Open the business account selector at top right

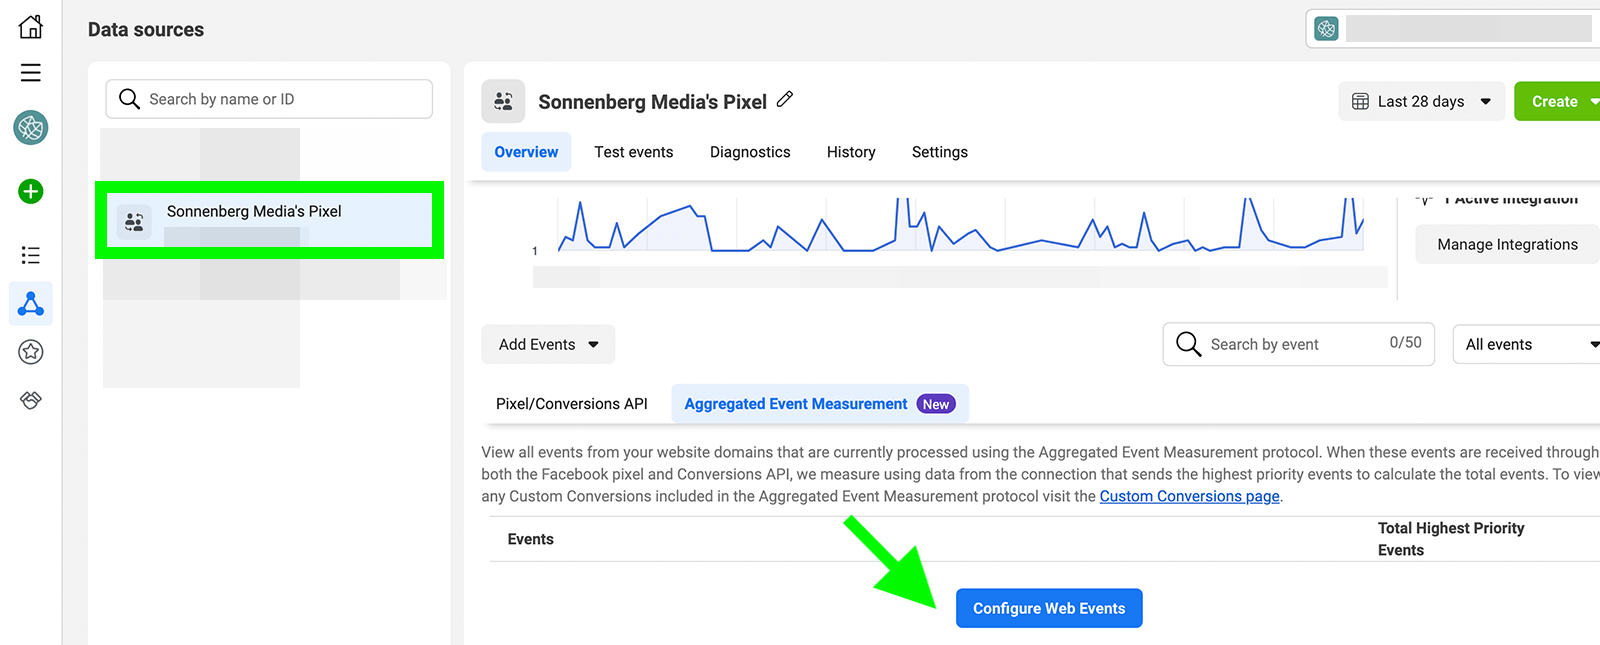pyautogui.click(x=1453, y=29)
